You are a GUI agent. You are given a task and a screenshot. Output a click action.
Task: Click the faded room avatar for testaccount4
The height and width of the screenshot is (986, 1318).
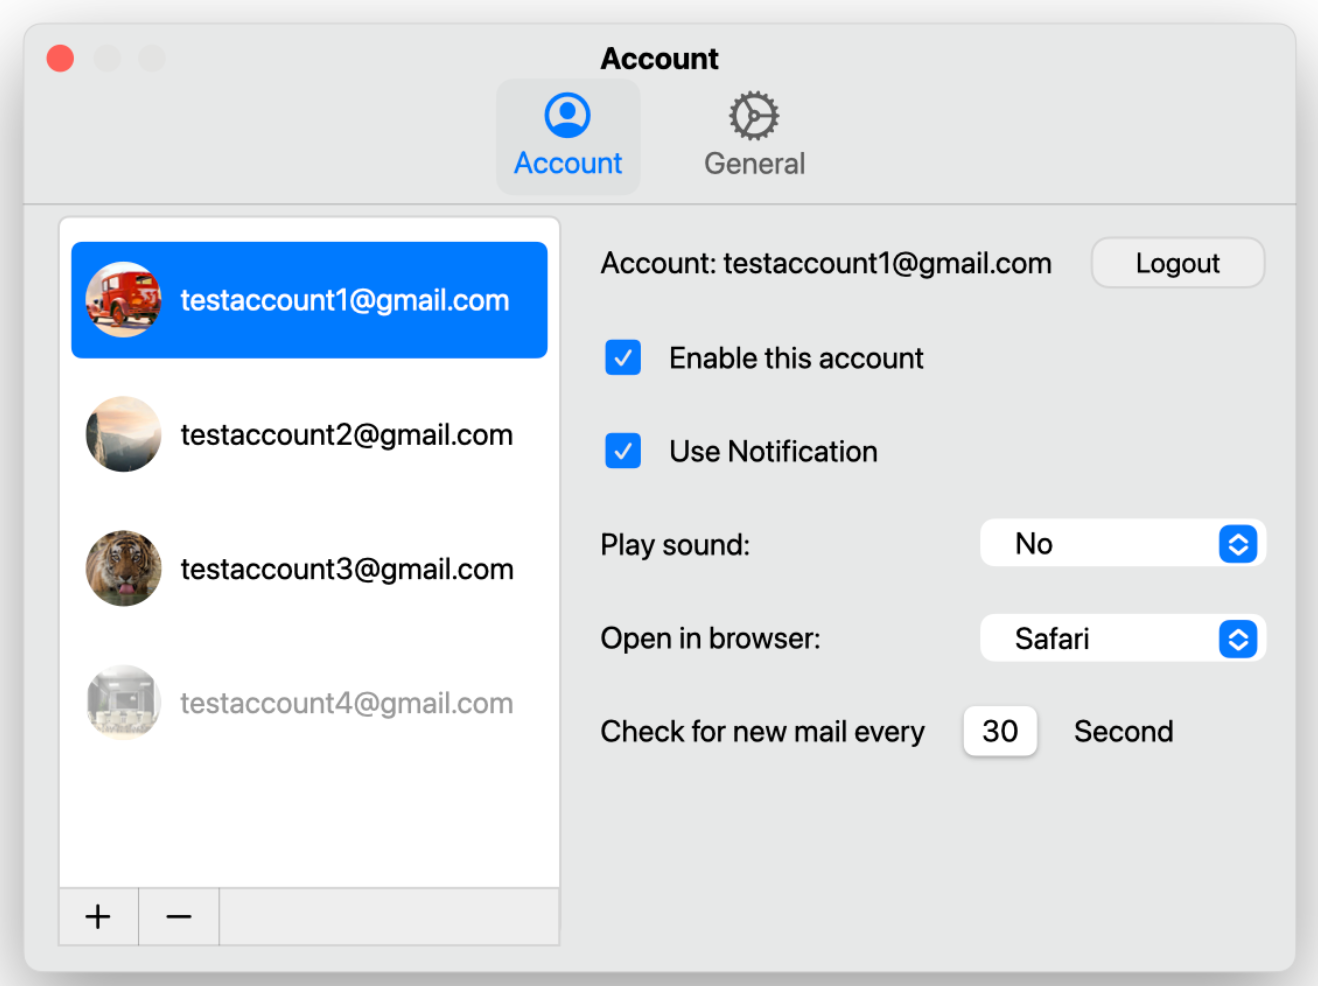[123, 702]
